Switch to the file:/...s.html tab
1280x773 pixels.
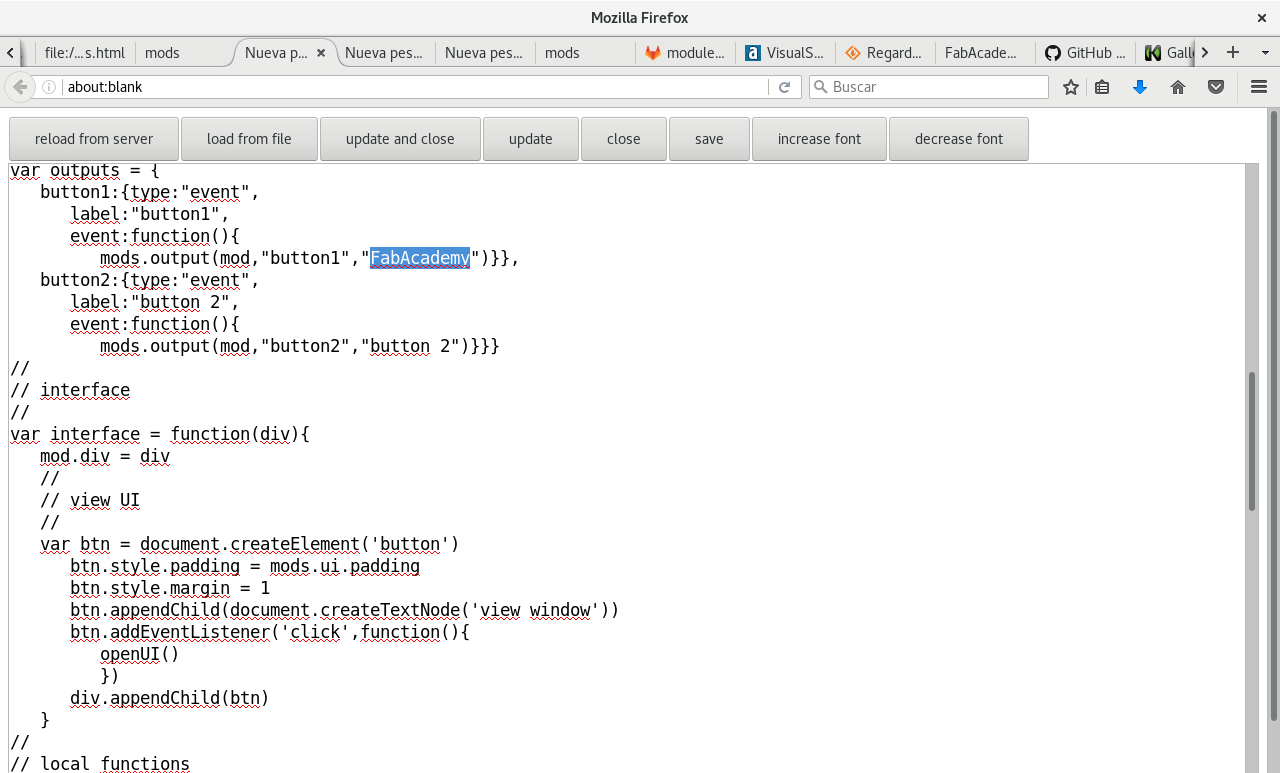85,53
